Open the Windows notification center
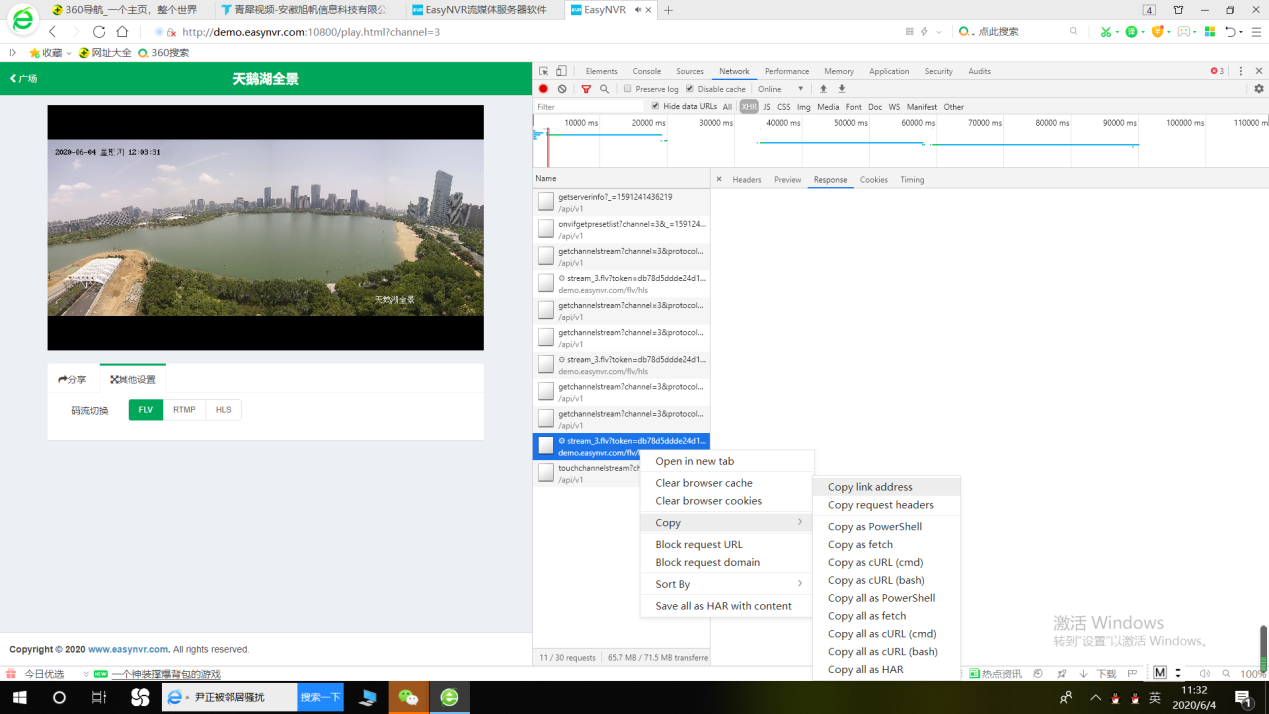The width and height of the screenshot is (1269, 714). 1243,698
